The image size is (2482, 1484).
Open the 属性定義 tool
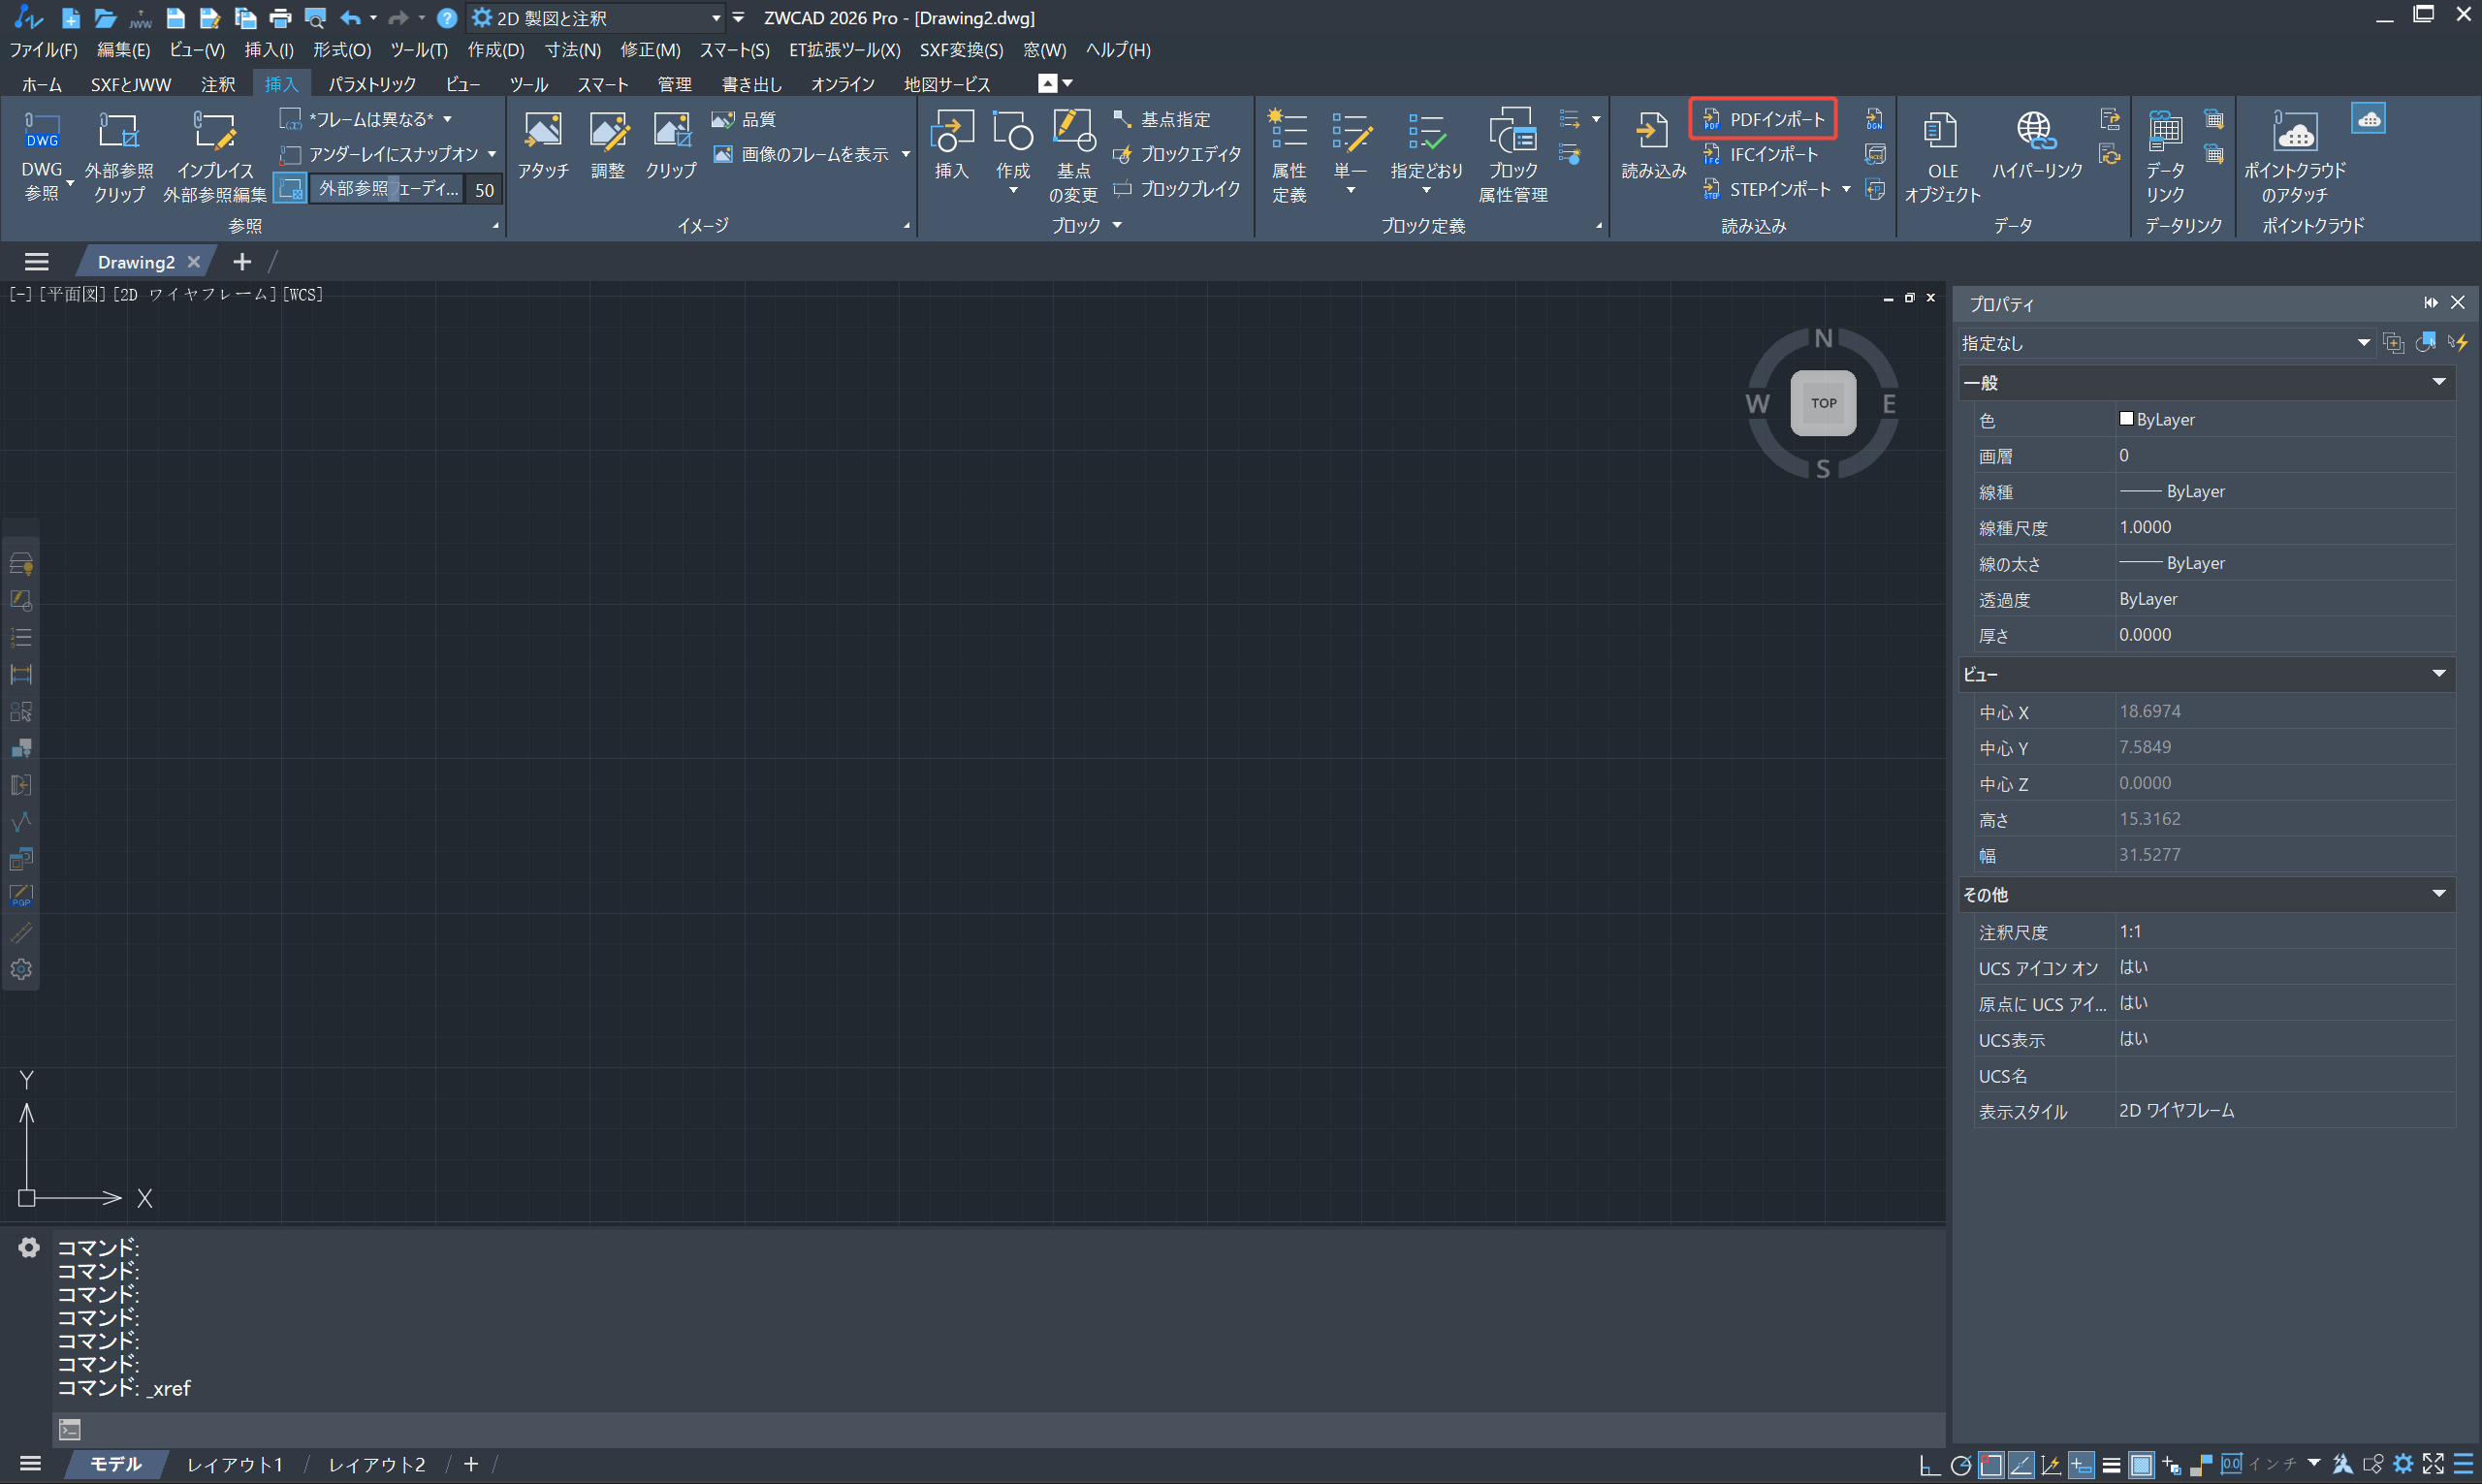click(x=1289, y=155)
